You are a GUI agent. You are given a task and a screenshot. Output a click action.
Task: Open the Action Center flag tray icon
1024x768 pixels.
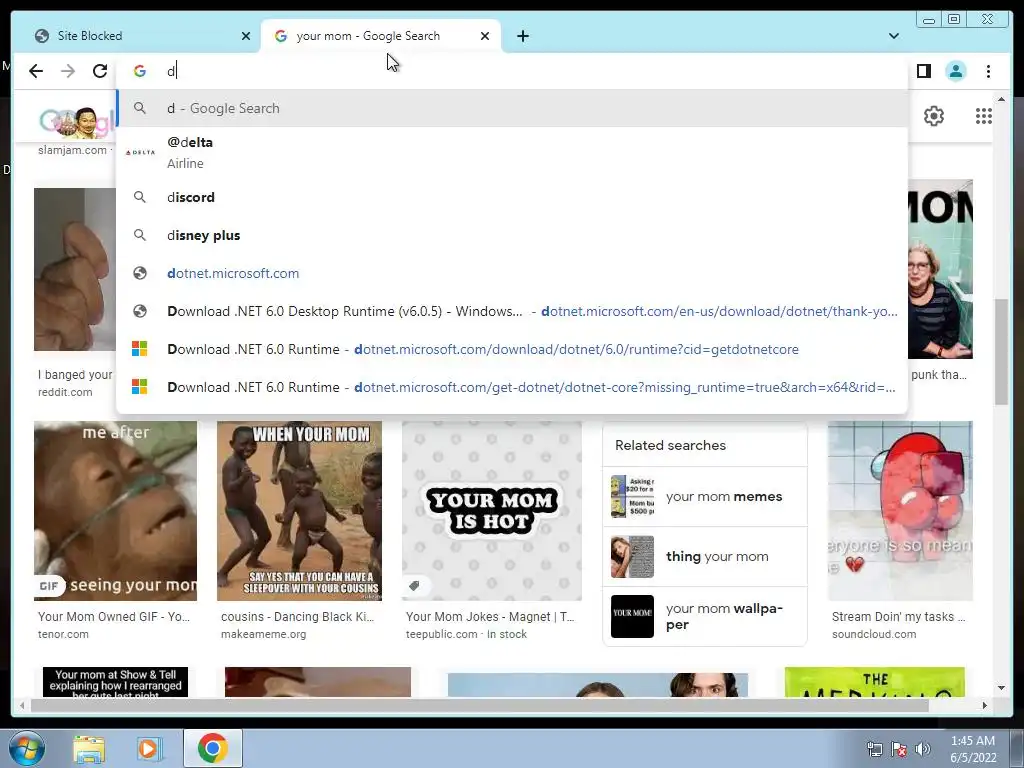pos(899,749)
